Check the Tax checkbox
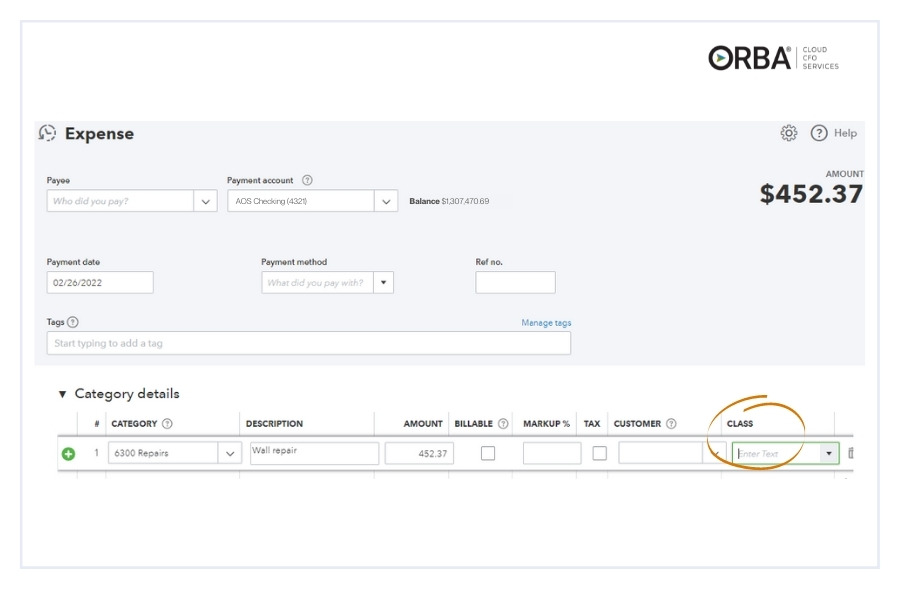 [x=599, y=453]
